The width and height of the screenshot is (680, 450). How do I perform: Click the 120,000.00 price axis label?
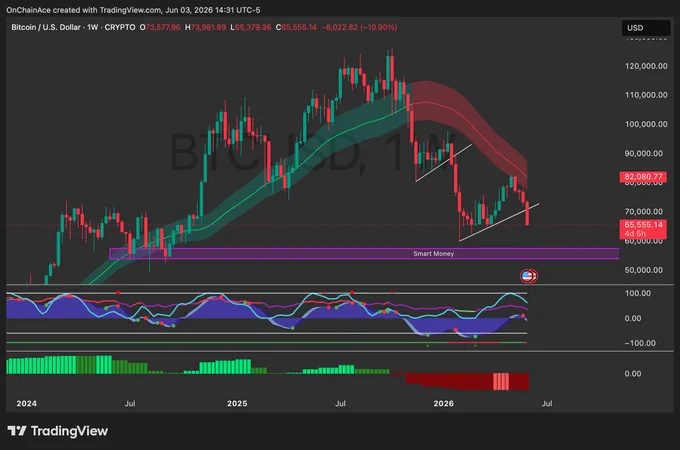click(646, 66)
